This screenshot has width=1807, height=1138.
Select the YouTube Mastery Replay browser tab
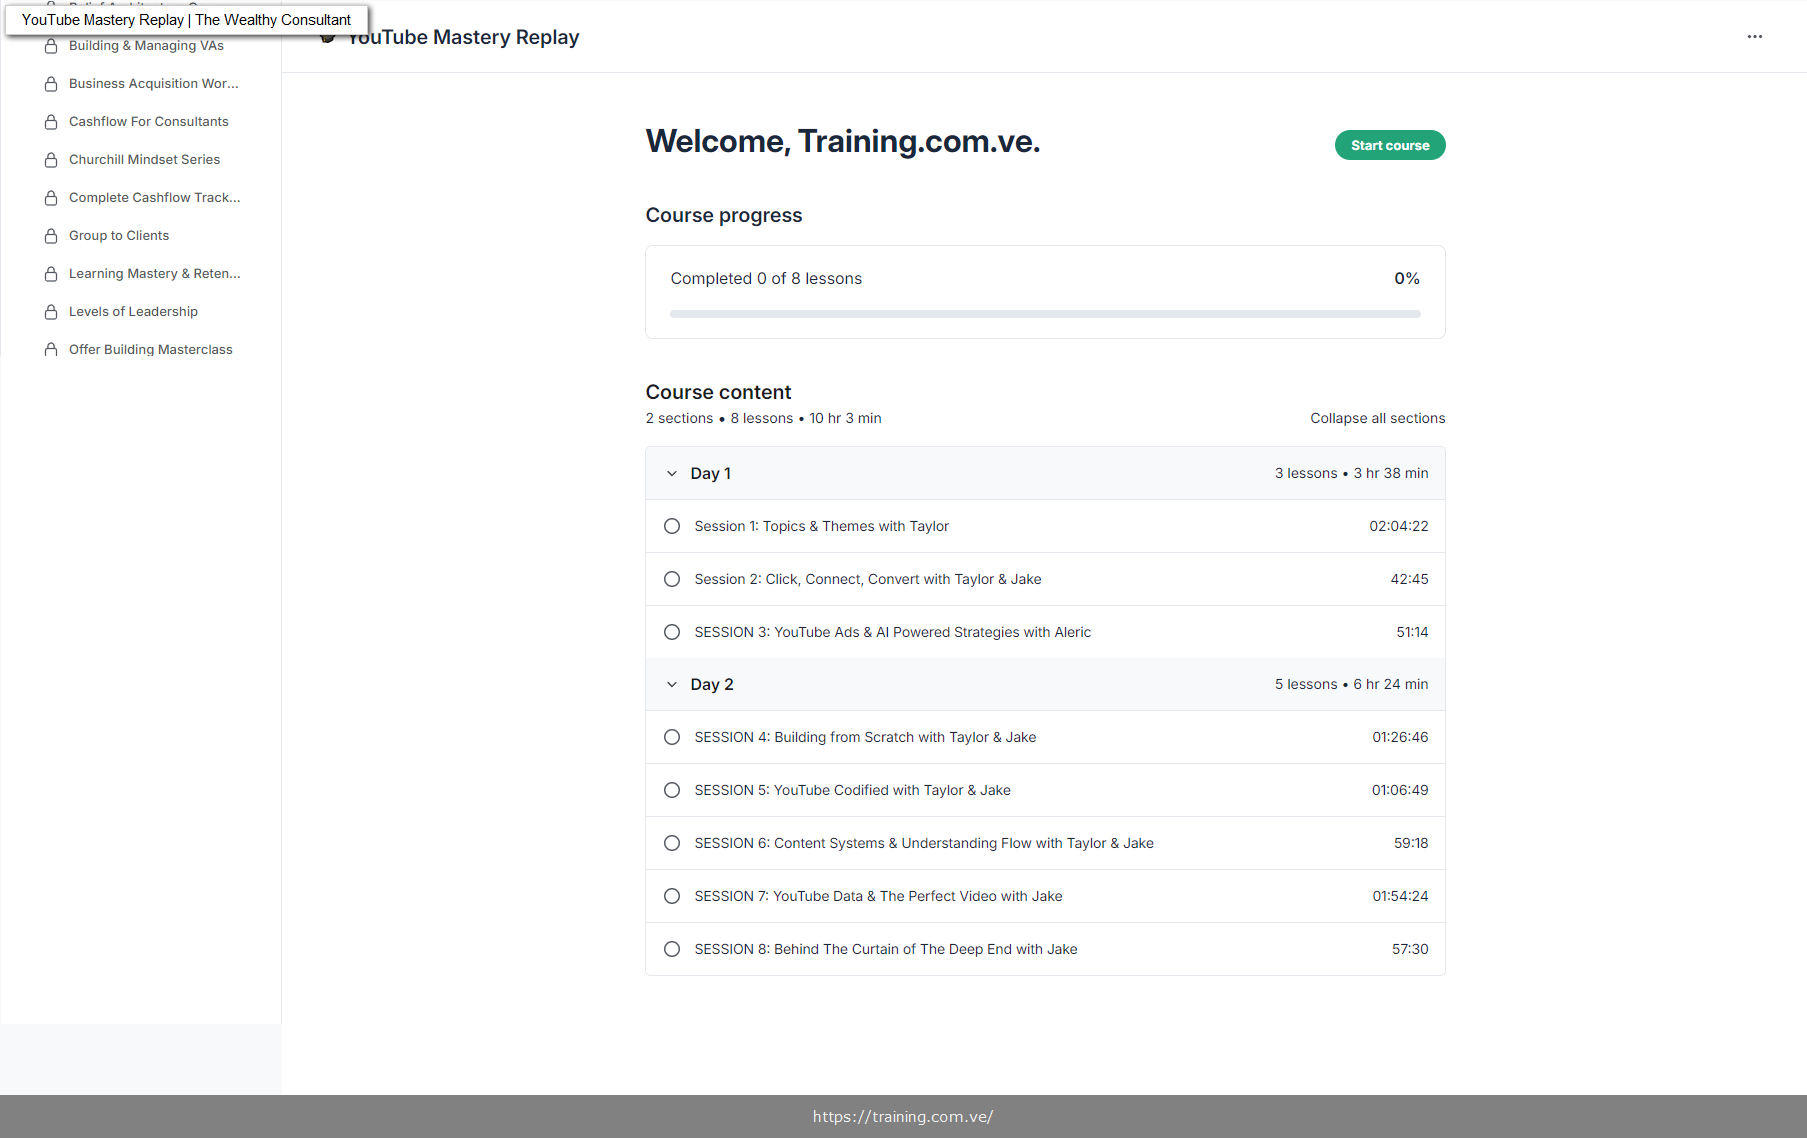[185, 19]
